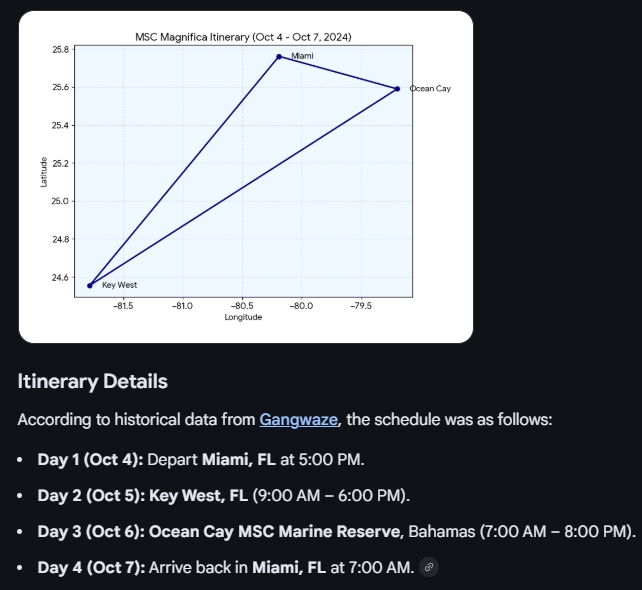Click the chart title MSC Magnifica Itinerary

pos(243,37)
